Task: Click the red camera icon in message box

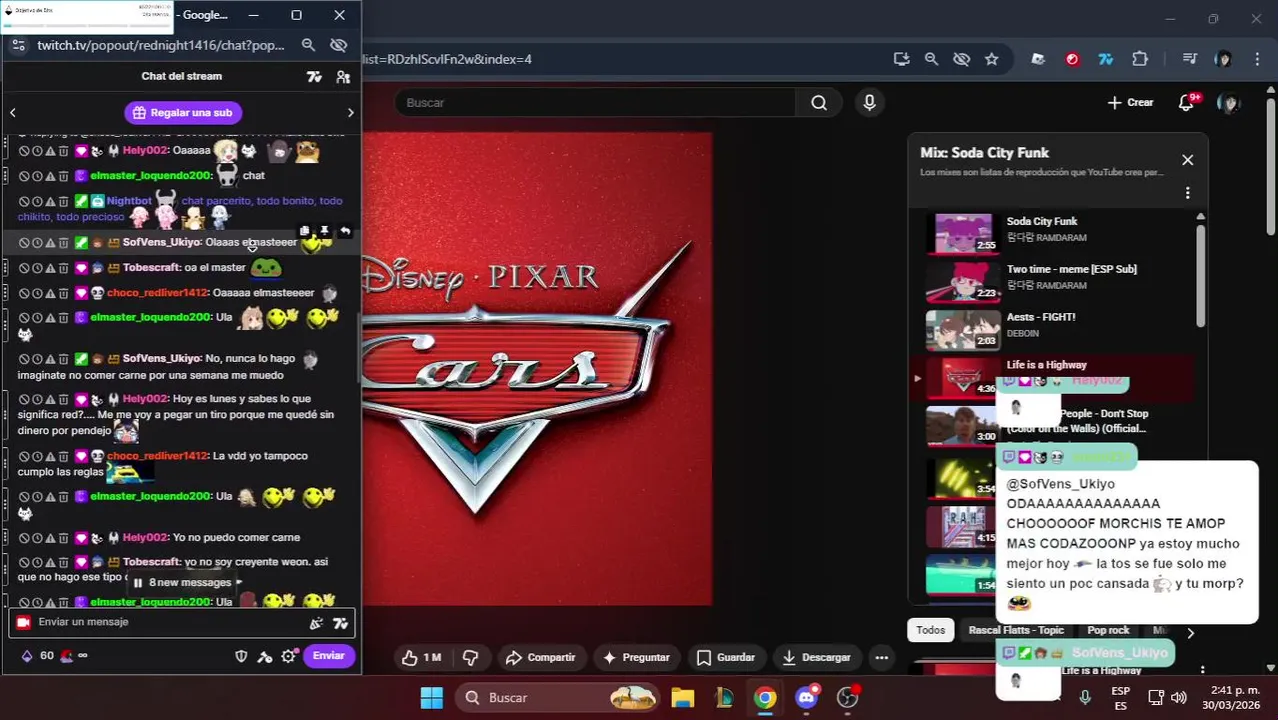Action: (x=23, y=622)
